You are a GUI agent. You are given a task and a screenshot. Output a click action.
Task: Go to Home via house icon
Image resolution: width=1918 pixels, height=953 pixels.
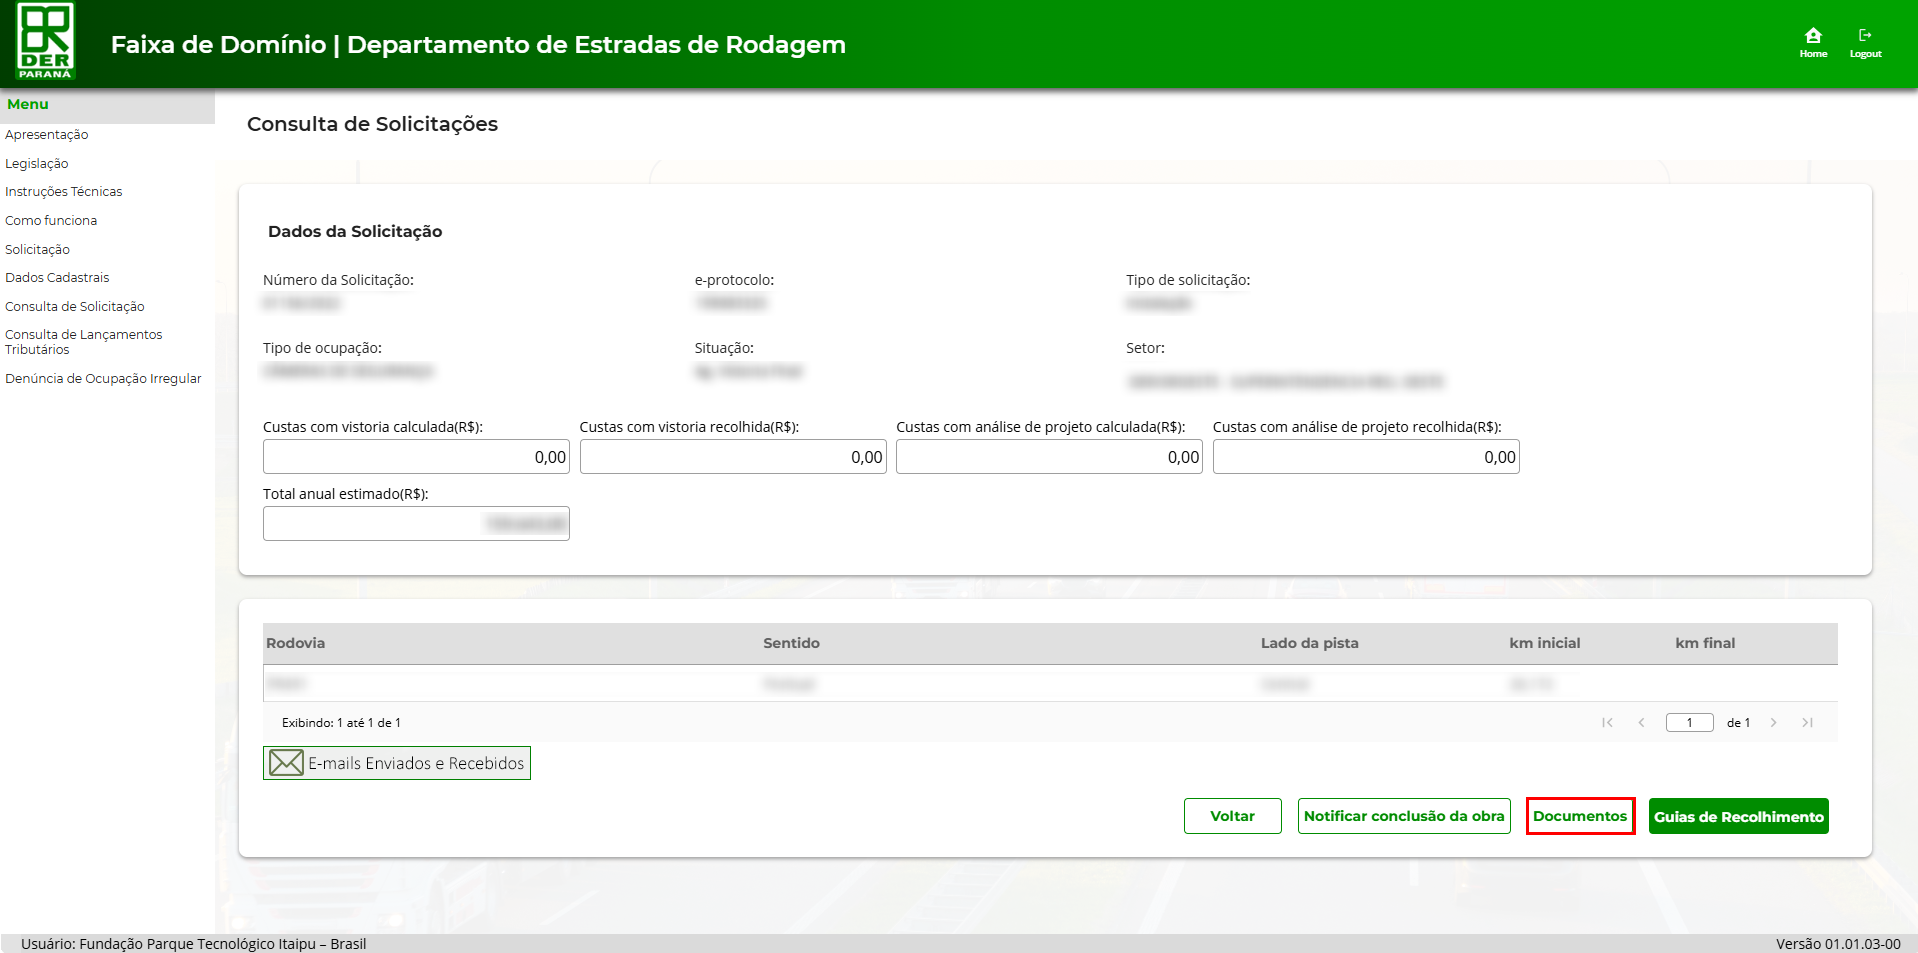(1812, 37)
